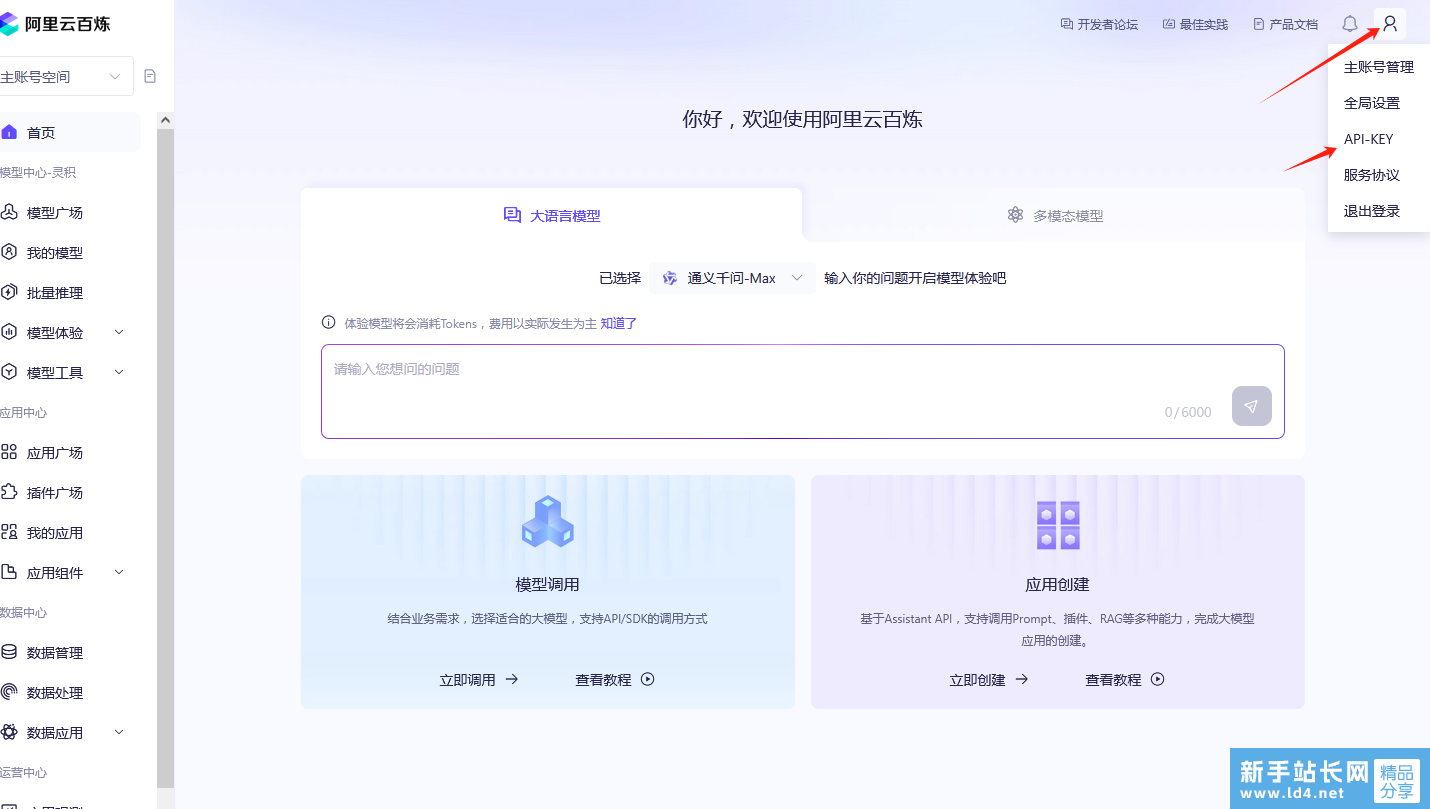Open the document icon beside 主账号空间
Image resolution: width=1430 pixels, height=809 pixels.
point(150,76)
